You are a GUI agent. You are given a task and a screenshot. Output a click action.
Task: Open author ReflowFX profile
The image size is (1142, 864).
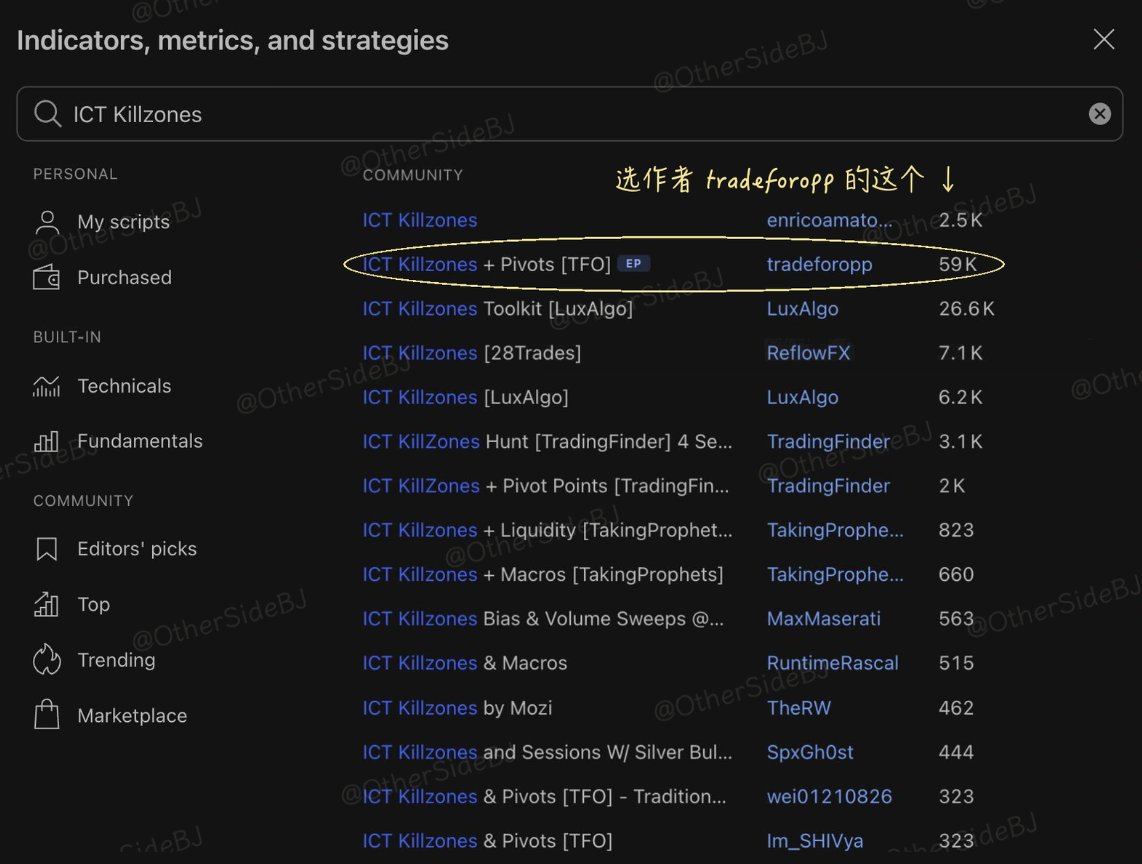[x=808, y=353]
